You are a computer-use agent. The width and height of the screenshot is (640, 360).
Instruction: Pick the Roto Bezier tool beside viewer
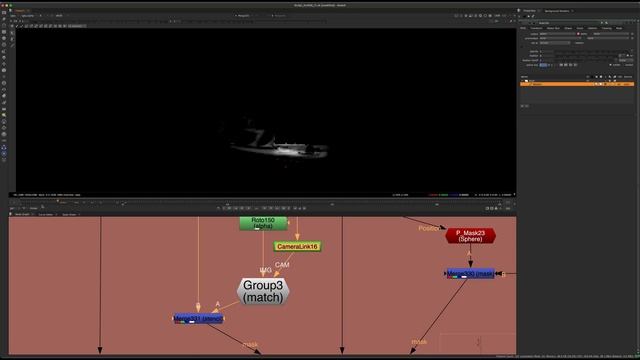click(x=12, y=45)
